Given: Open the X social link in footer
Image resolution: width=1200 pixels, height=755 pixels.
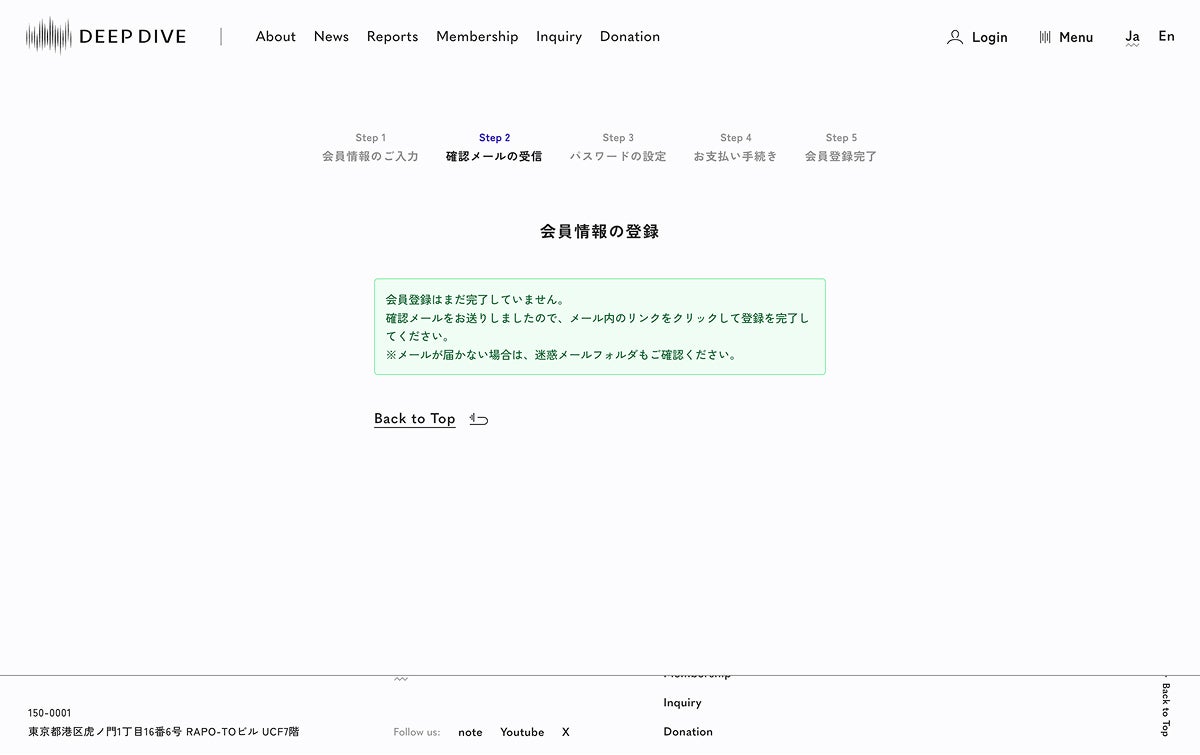Looking at the screenshot, I should (565, 732).
